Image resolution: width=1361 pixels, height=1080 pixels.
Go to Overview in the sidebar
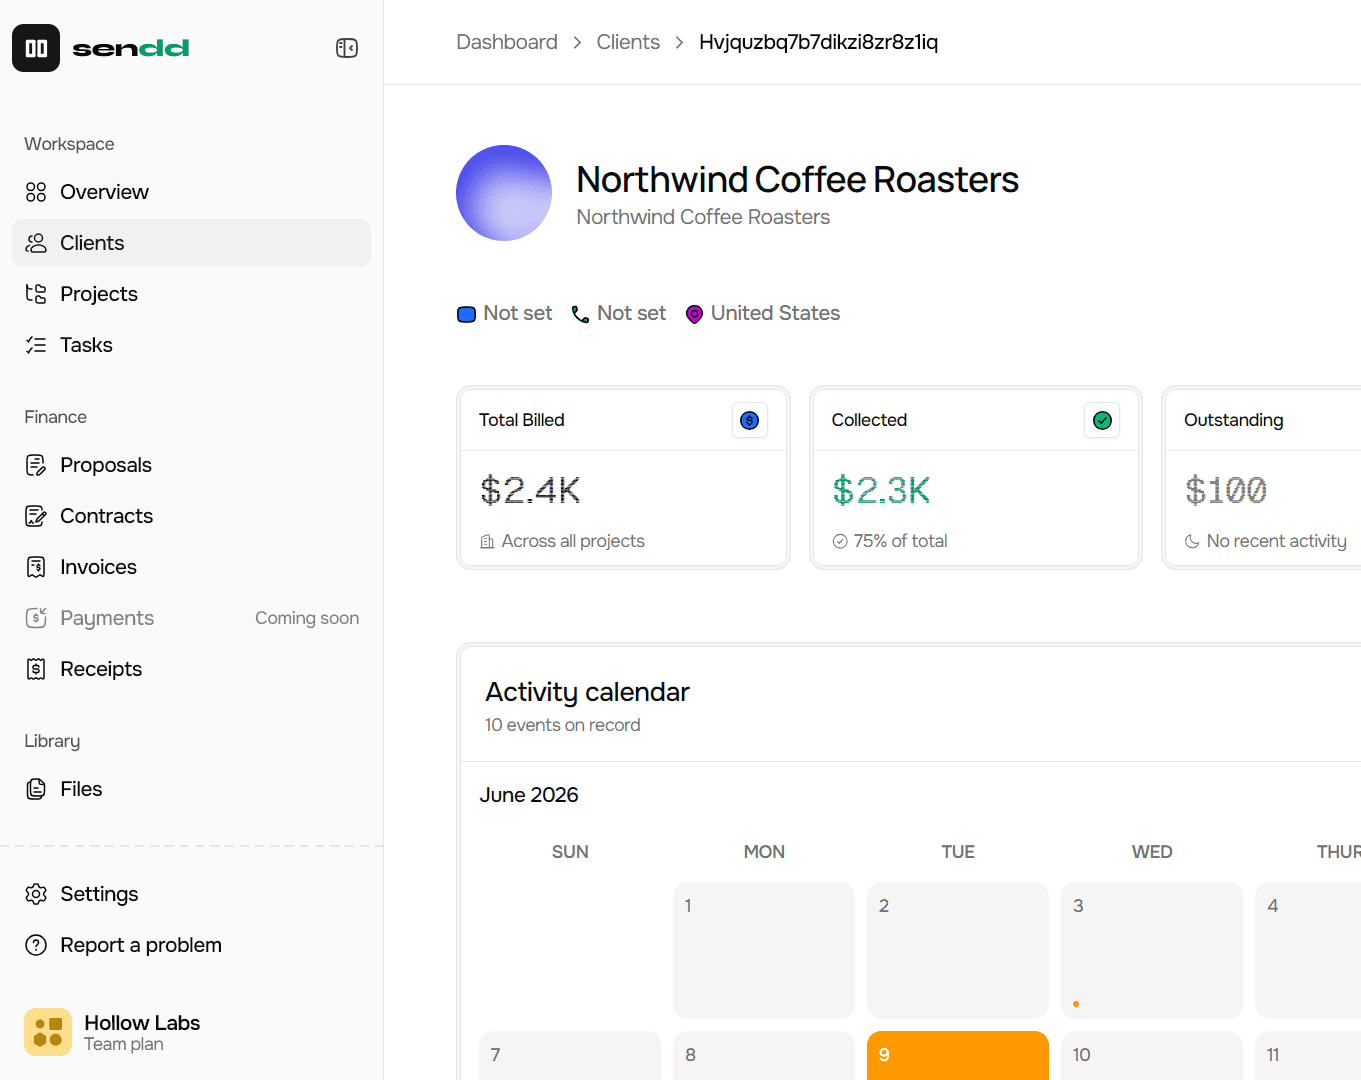click(x=191, y=192)
